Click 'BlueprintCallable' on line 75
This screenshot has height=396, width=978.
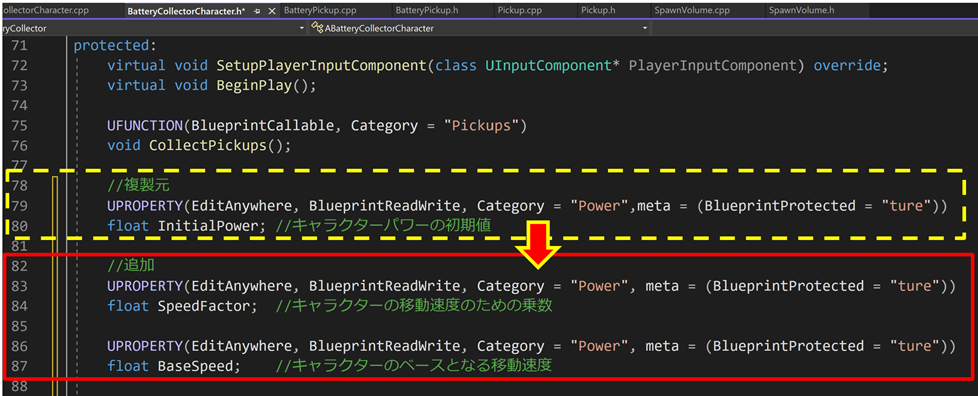point(263,126)
